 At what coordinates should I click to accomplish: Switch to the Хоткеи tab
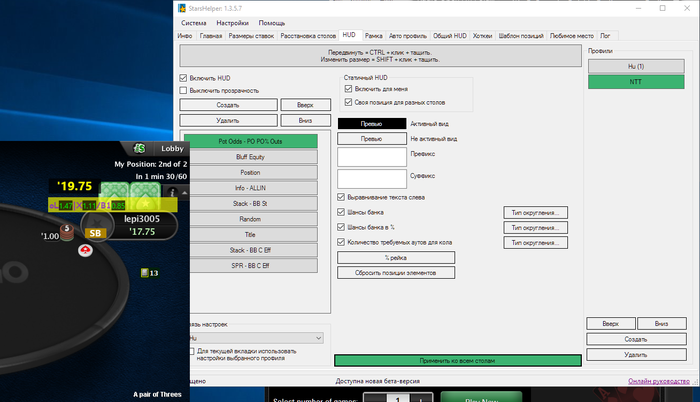coord(482,36)
